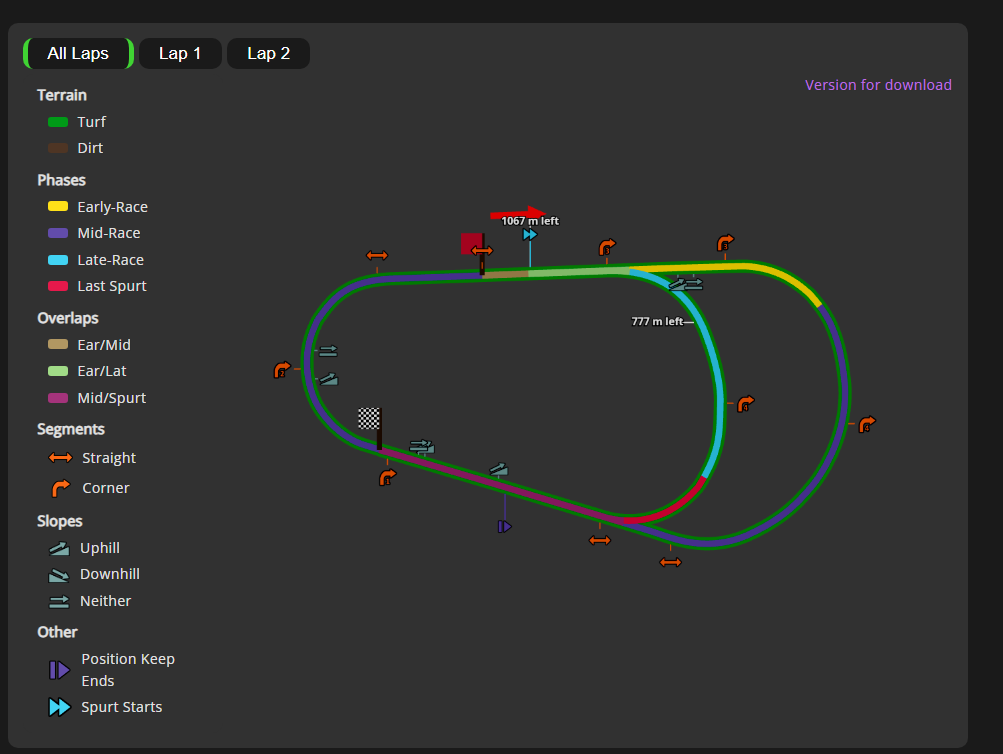
Task: Click the cyan Late-Race swatch
Action: click(x=58, y=260)
